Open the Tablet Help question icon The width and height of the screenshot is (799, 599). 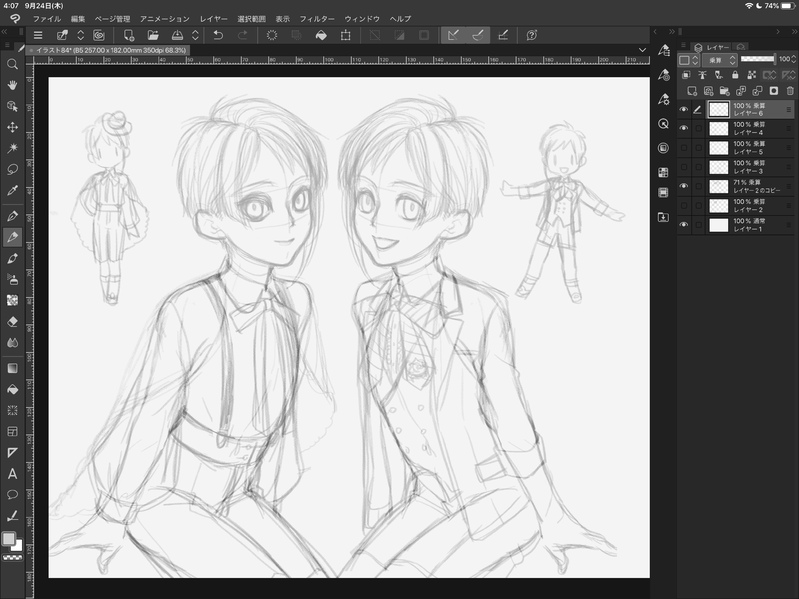tap(531, 35)
